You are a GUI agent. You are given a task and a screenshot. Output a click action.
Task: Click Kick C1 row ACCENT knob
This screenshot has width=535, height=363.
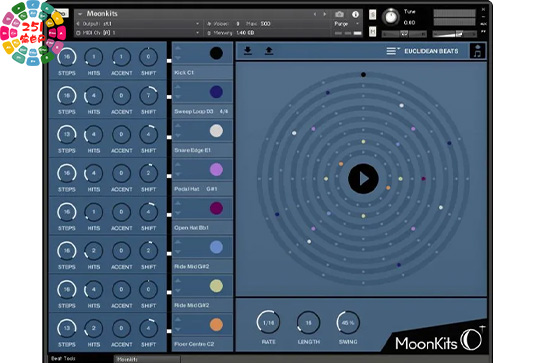tap(121, 57)
